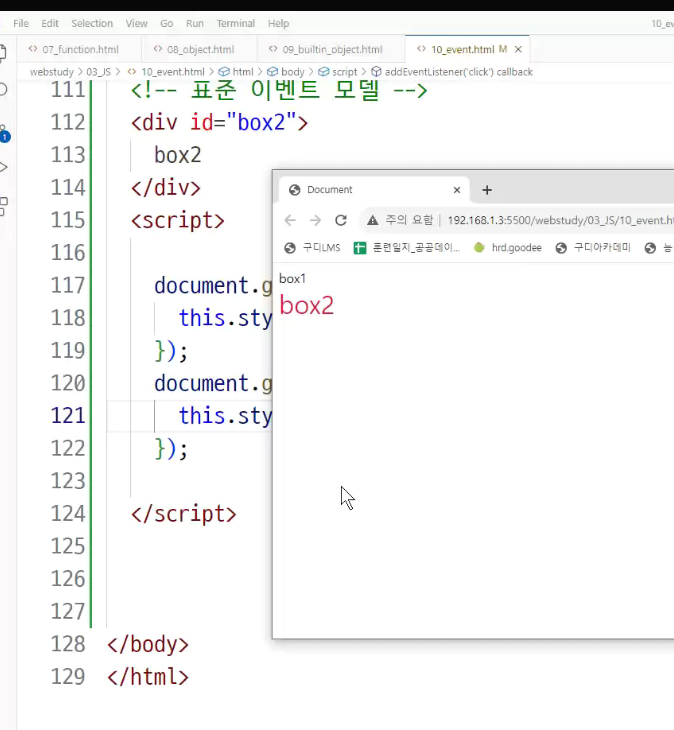Open the View menu
The width and height of the screenshot is (674, 730).
[x=136, y=23]
